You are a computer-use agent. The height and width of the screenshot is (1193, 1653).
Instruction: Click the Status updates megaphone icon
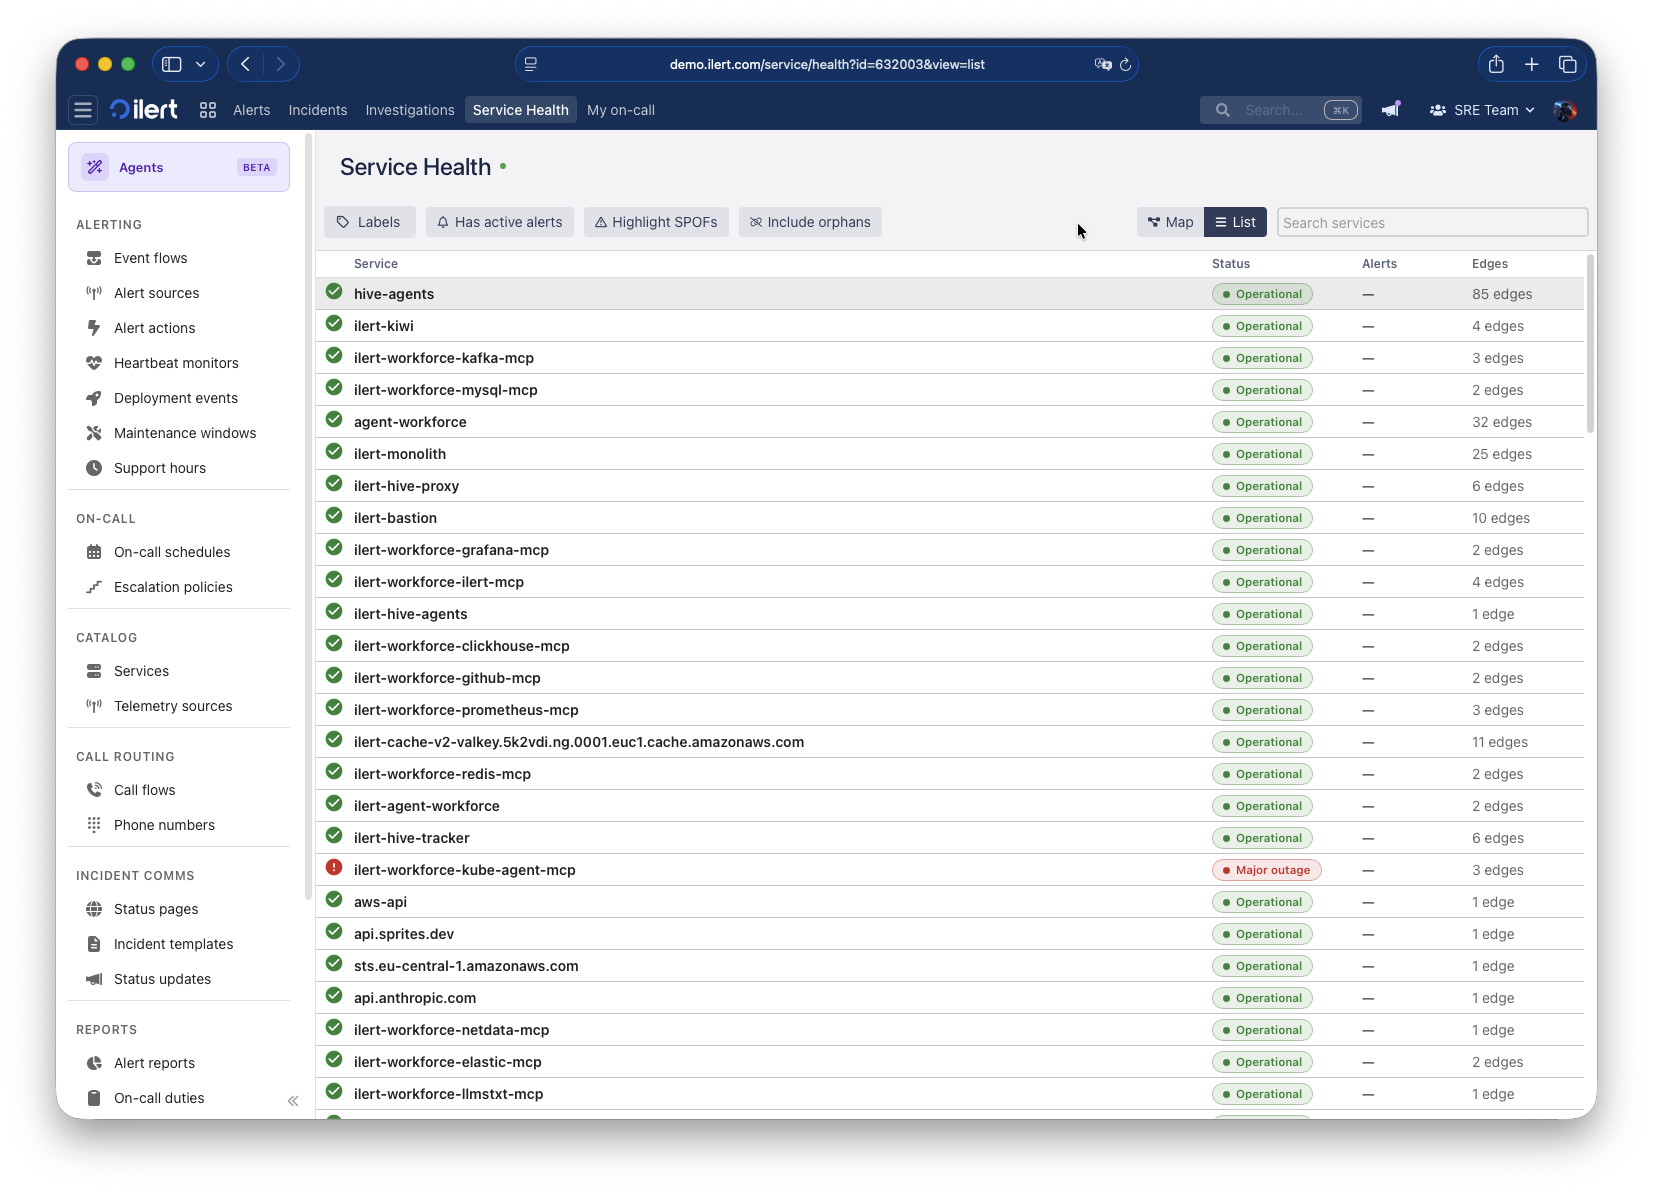click(94, 979)
